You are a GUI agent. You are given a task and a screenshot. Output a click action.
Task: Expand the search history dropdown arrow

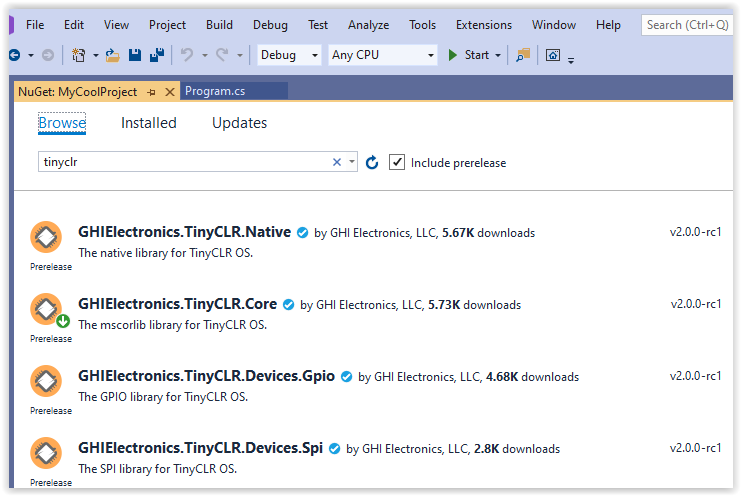[x=352, y=162]
